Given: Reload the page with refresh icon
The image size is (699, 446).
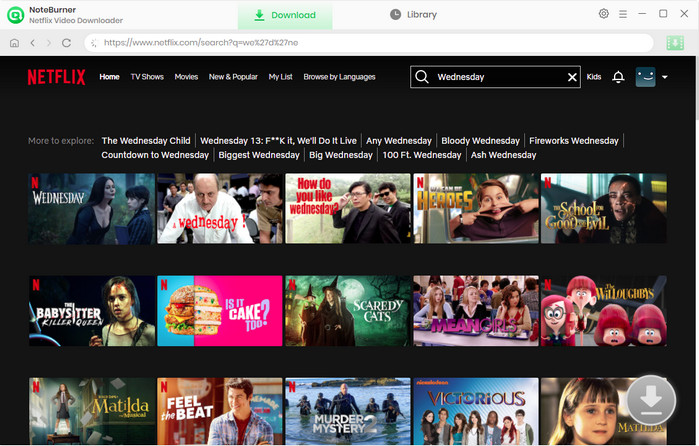Looking at the screenshot, I should 66,43.
